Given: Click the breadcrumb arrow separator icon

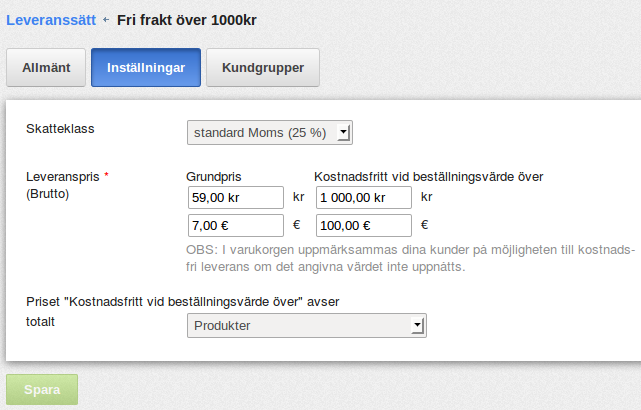Looking at the screenshot, I should [106, 20].
